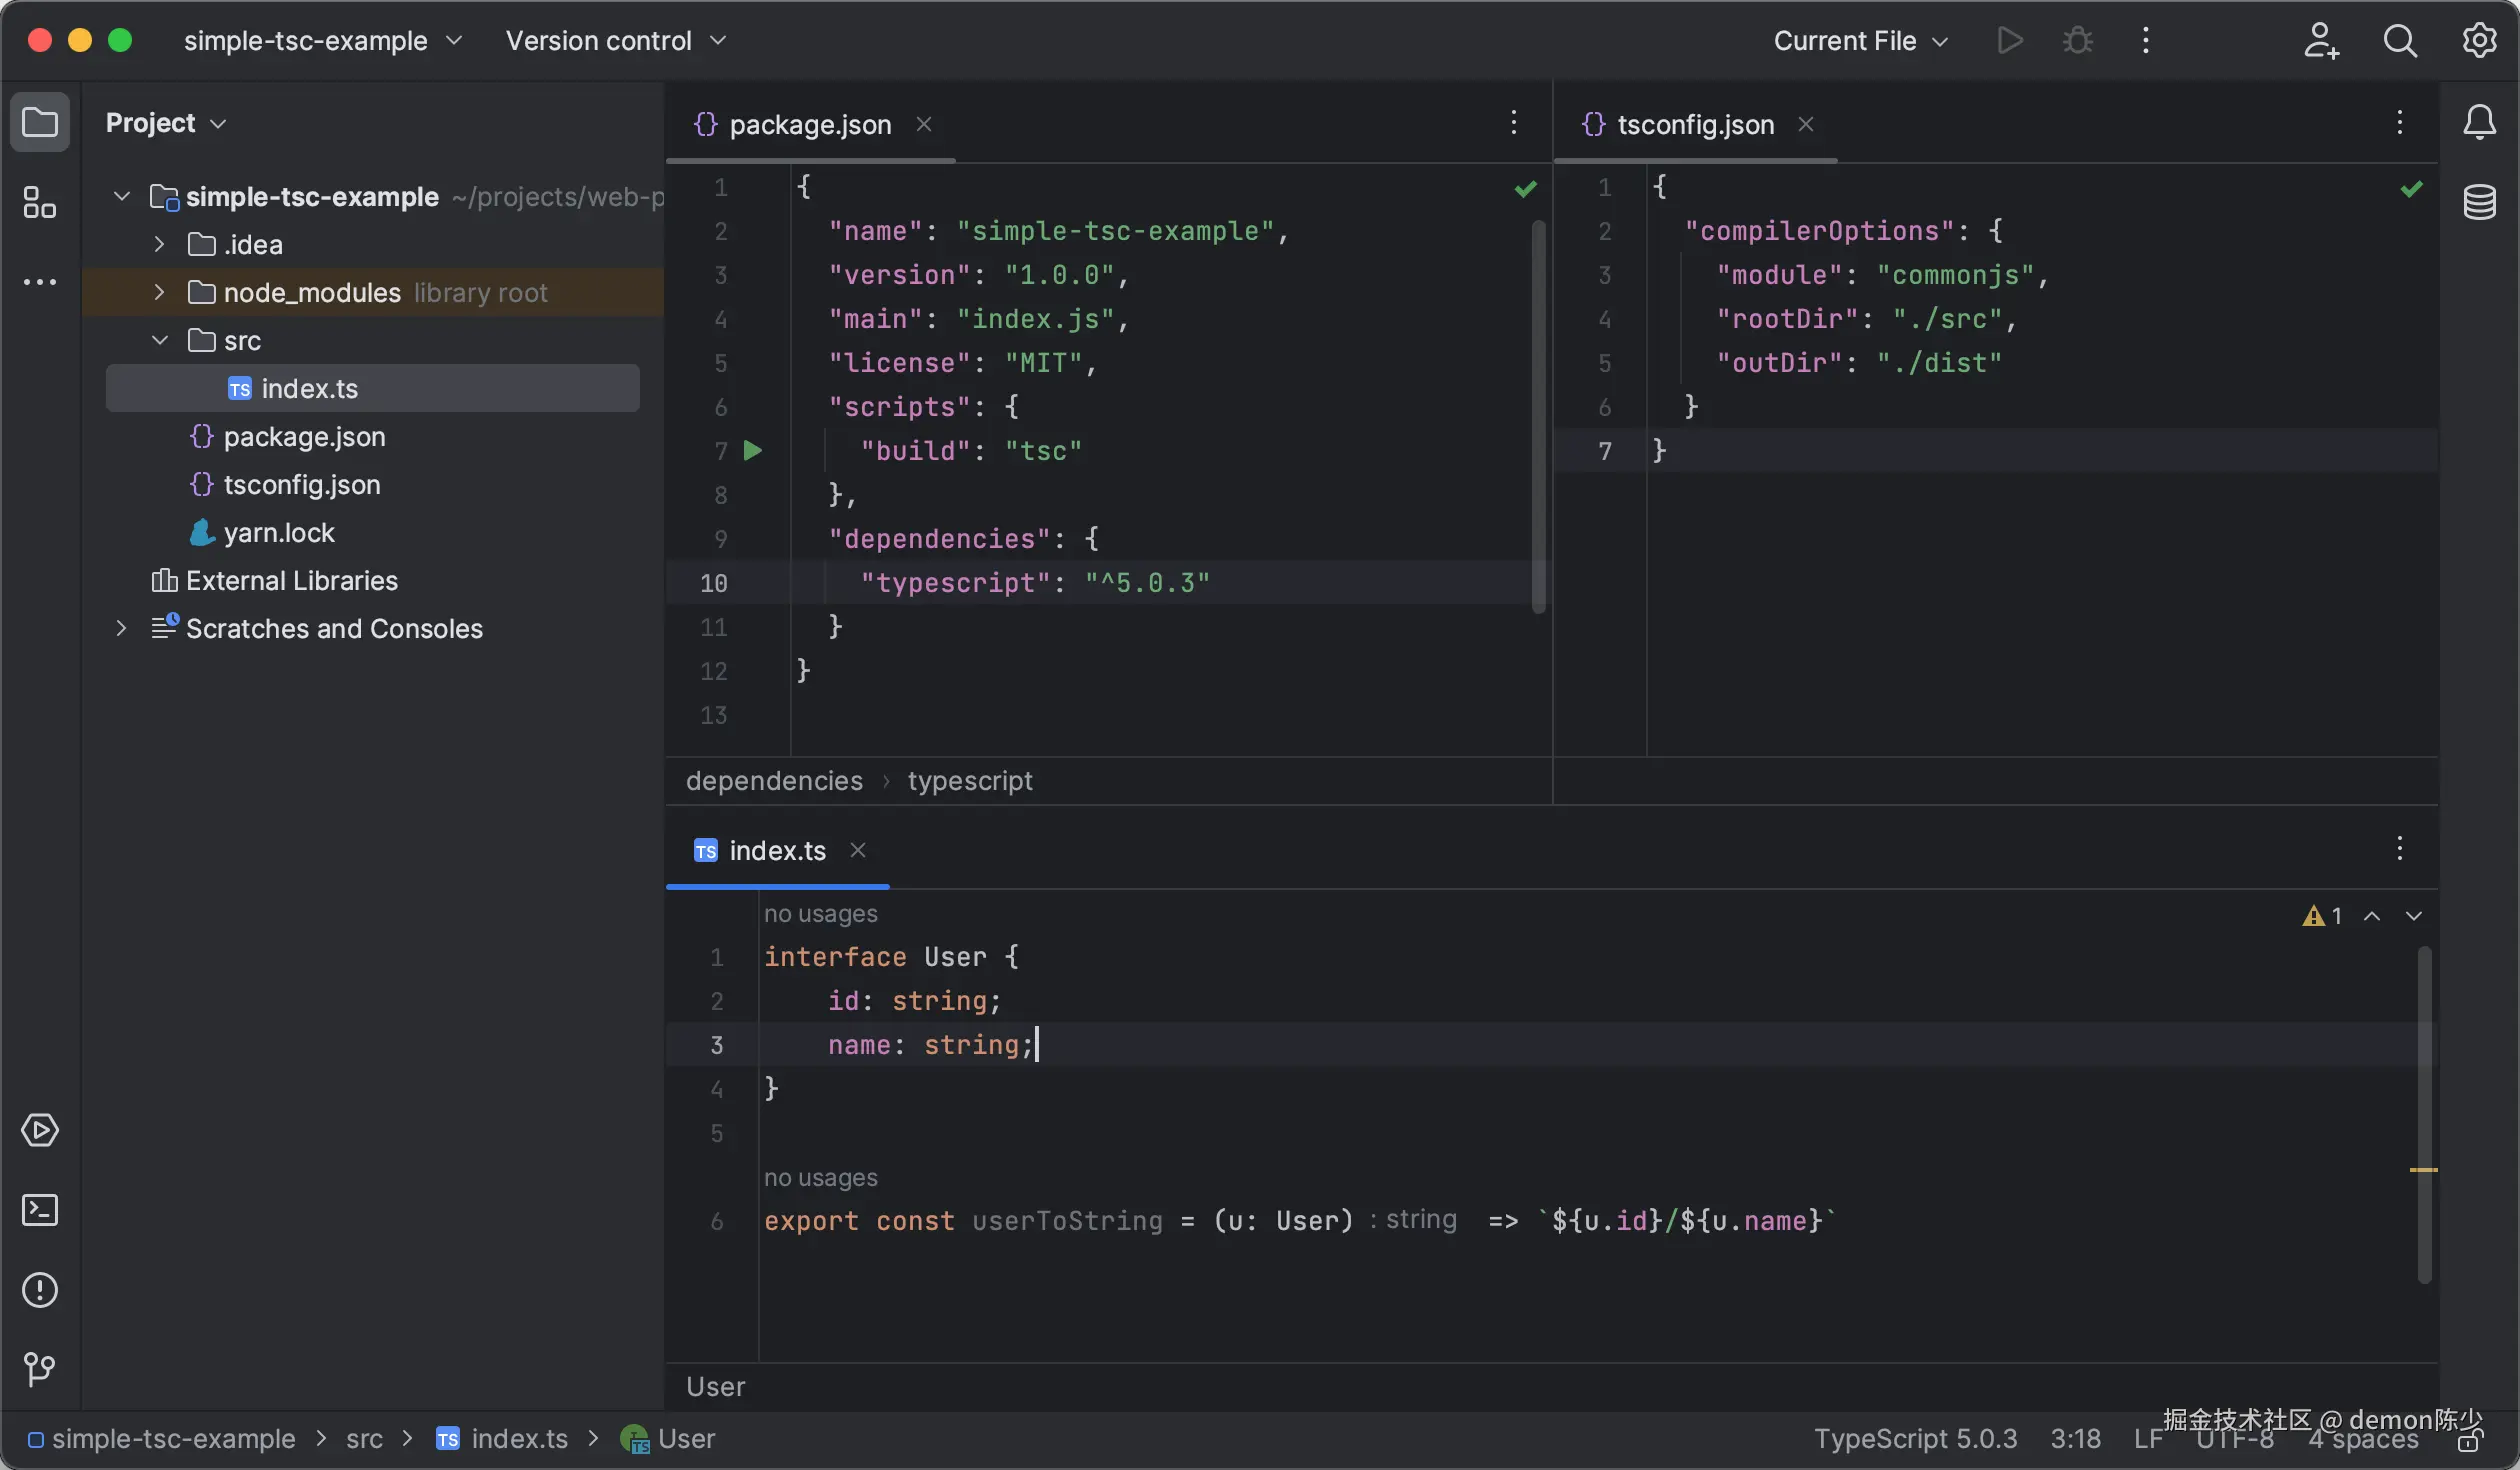Open the Terminal tool window
The height and width of the screenshot is (1470, 2520).
click(41, 1210)
